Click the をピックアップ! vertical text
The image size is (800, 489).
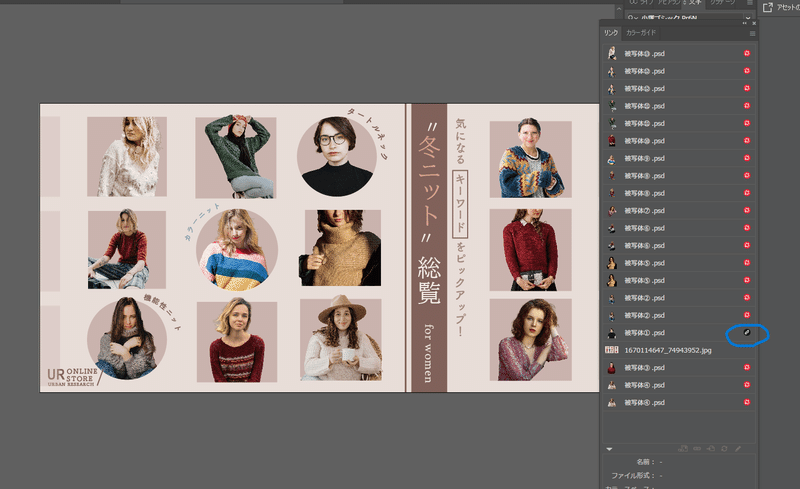(x=460, y=289)
